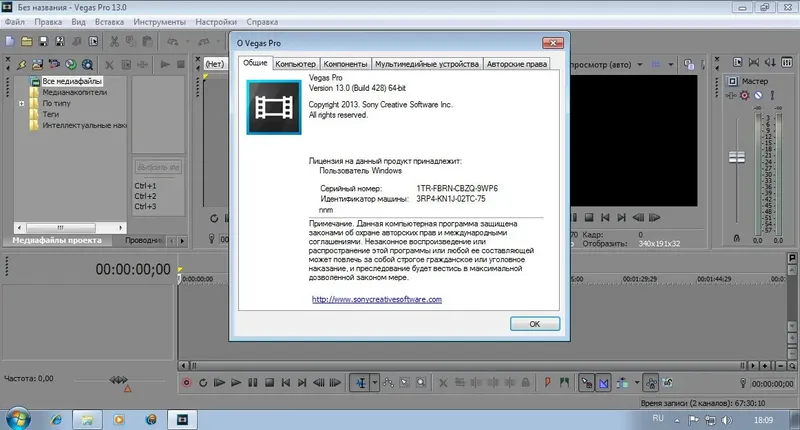Save the project with the floppy disk icon

pyautogui.click(x=43, y=41)
